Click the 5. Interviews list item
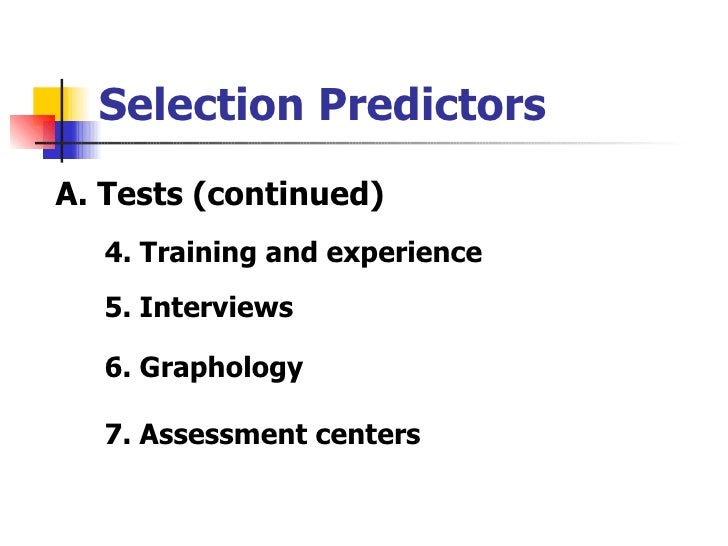The width and height of the screenshot is (728, 546). click(199, 307)
